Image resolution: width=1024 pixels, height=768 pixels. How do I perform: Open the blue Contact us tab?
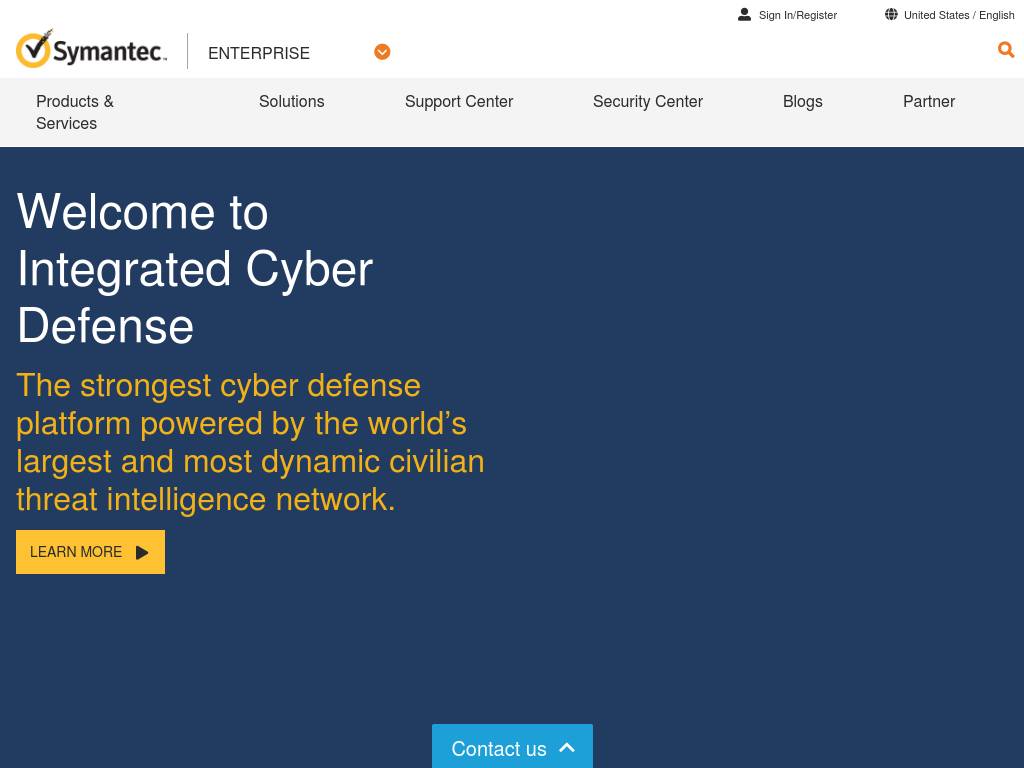[499, 748]
